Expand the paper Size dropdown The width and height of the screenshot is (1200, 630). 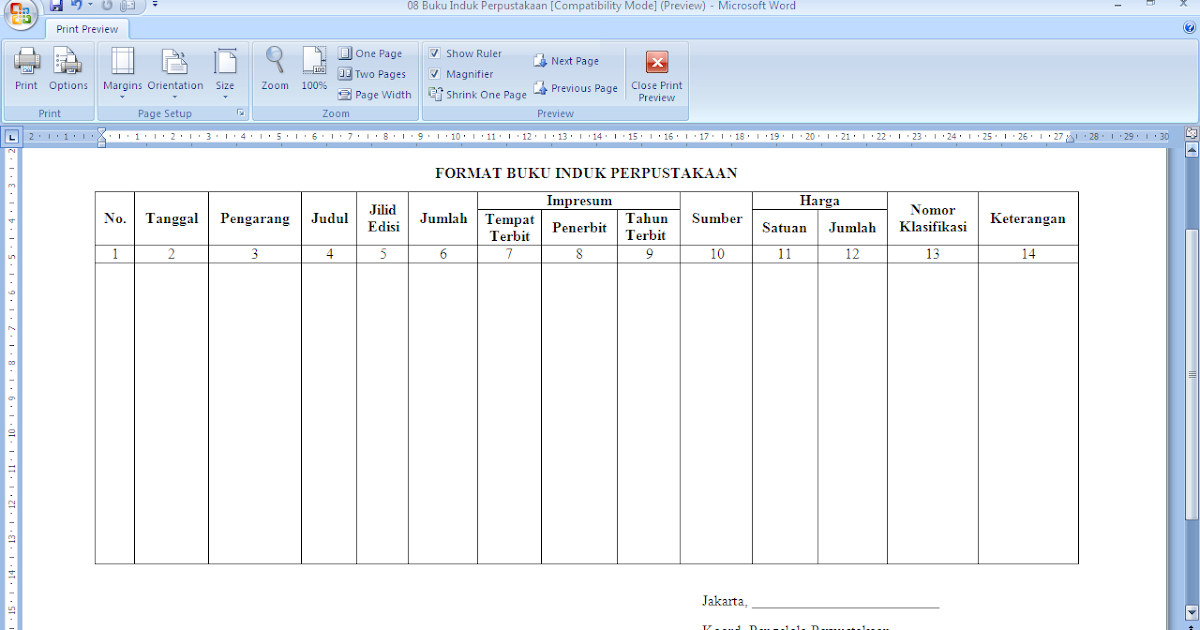225,73
